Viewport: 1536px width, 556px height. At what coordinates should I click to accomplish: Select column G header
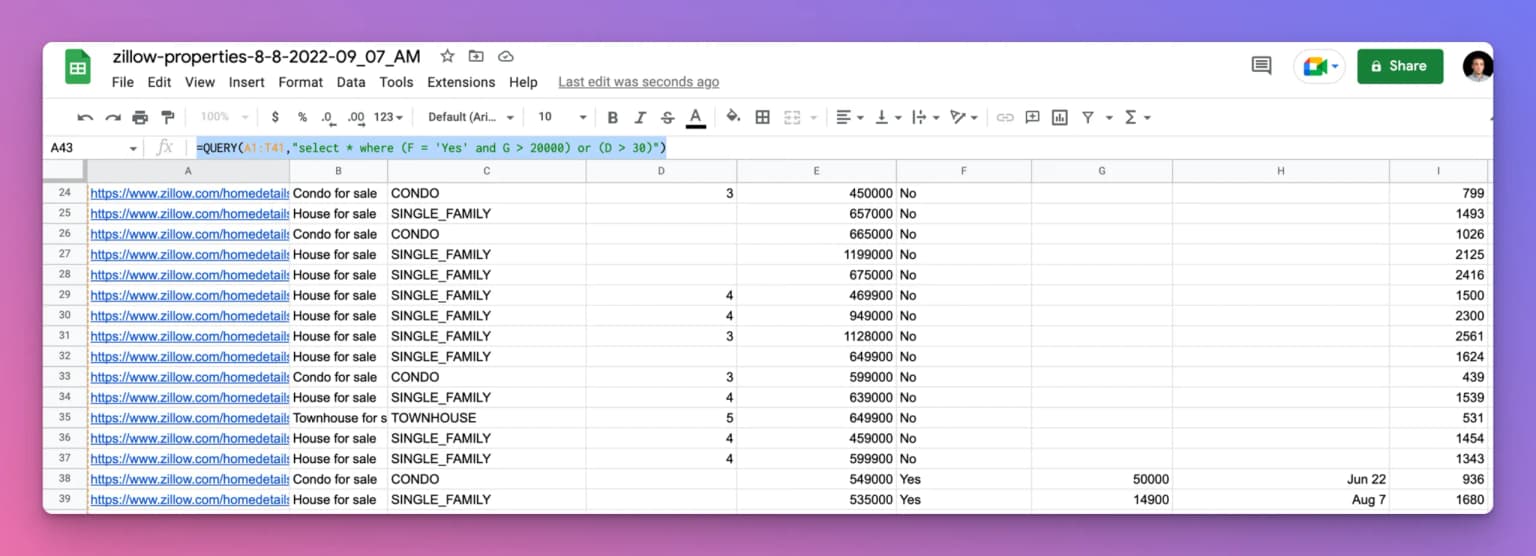tap(1102, 171)
